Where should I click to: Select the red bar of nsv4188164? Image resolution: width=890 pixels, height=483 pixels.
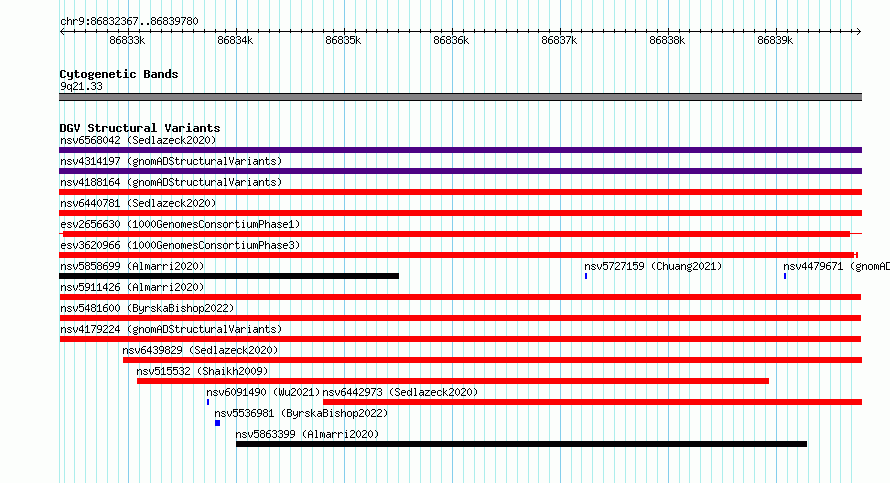point(460,192)
